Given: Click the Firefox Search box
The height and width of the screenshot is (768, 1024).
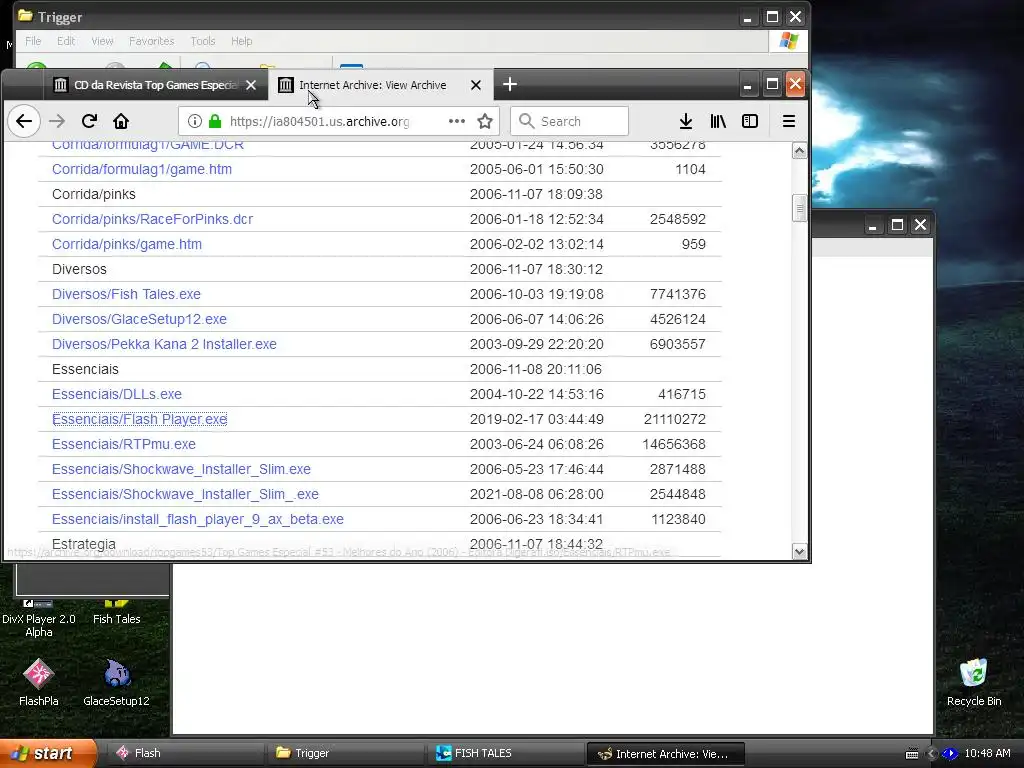Looking at the screenshot, I should (x=569, y=121).
